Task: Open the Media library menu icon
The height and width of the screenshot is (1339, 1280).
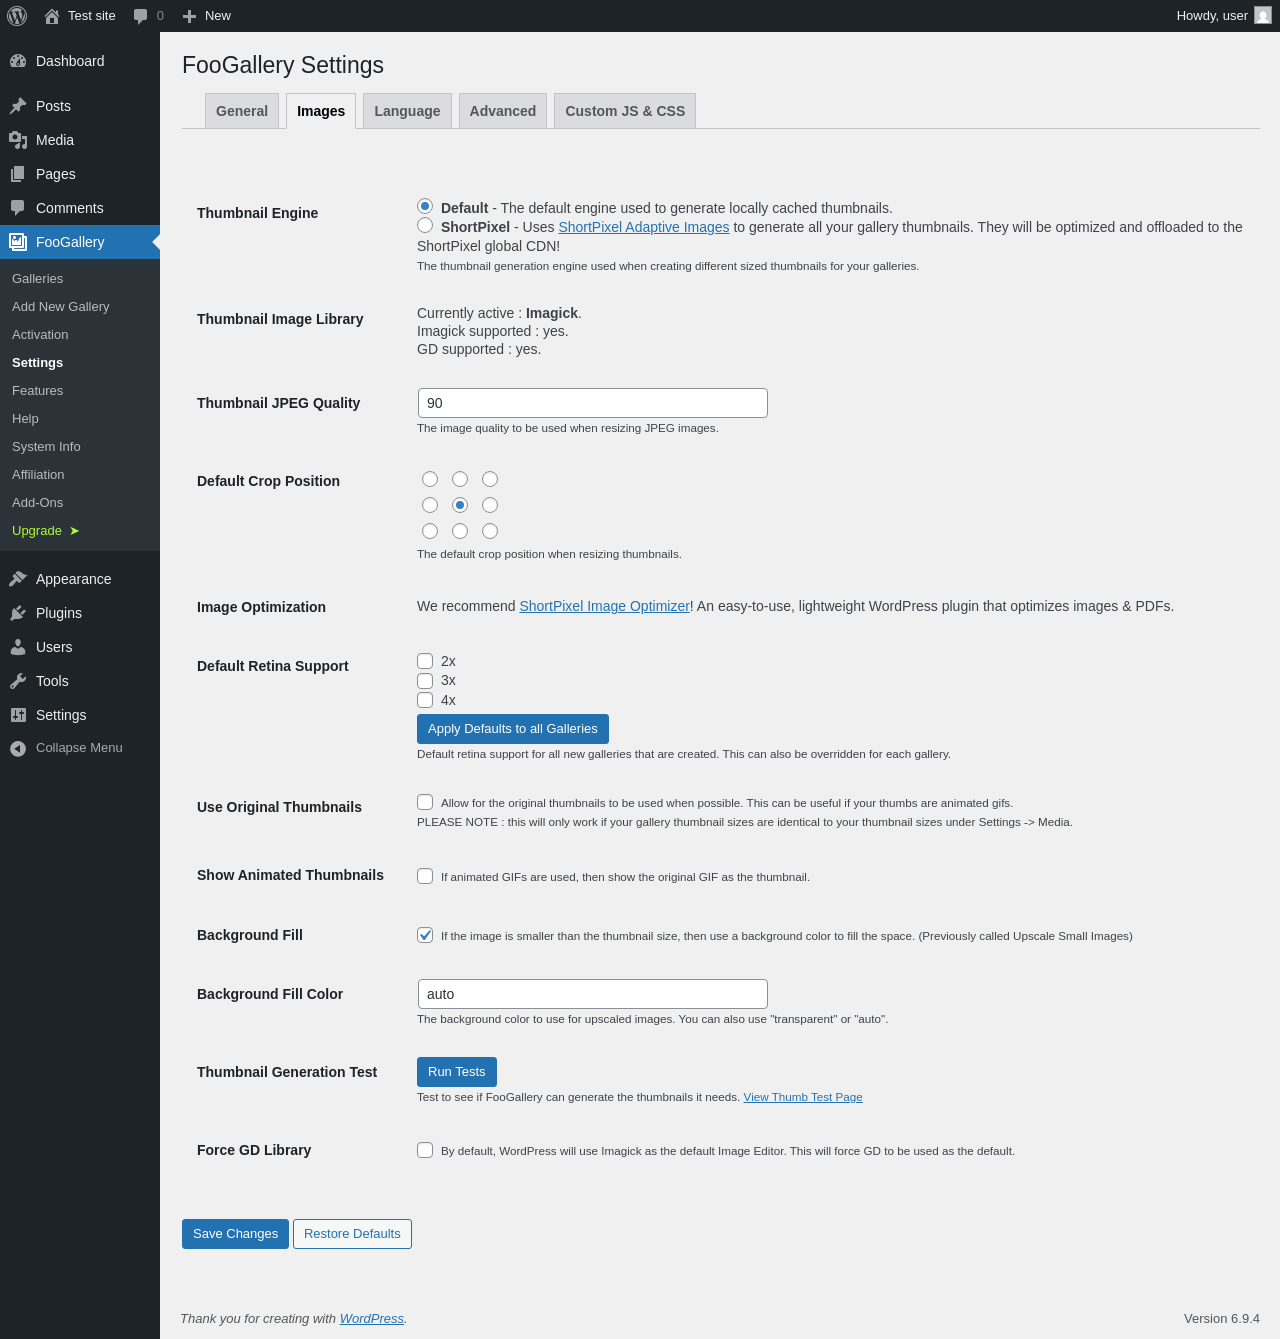Action: point(18,140)
